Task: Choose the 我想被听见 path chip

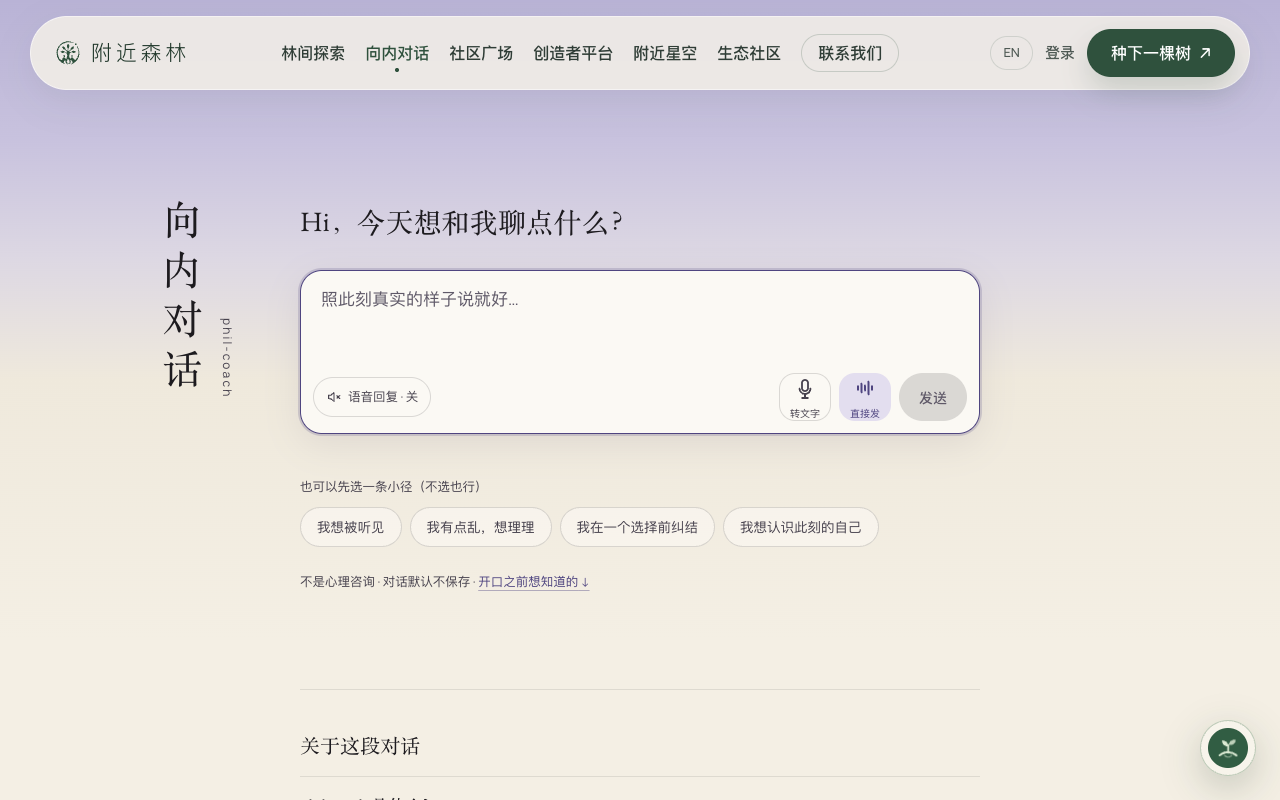Action: click(x=351, y=527)
